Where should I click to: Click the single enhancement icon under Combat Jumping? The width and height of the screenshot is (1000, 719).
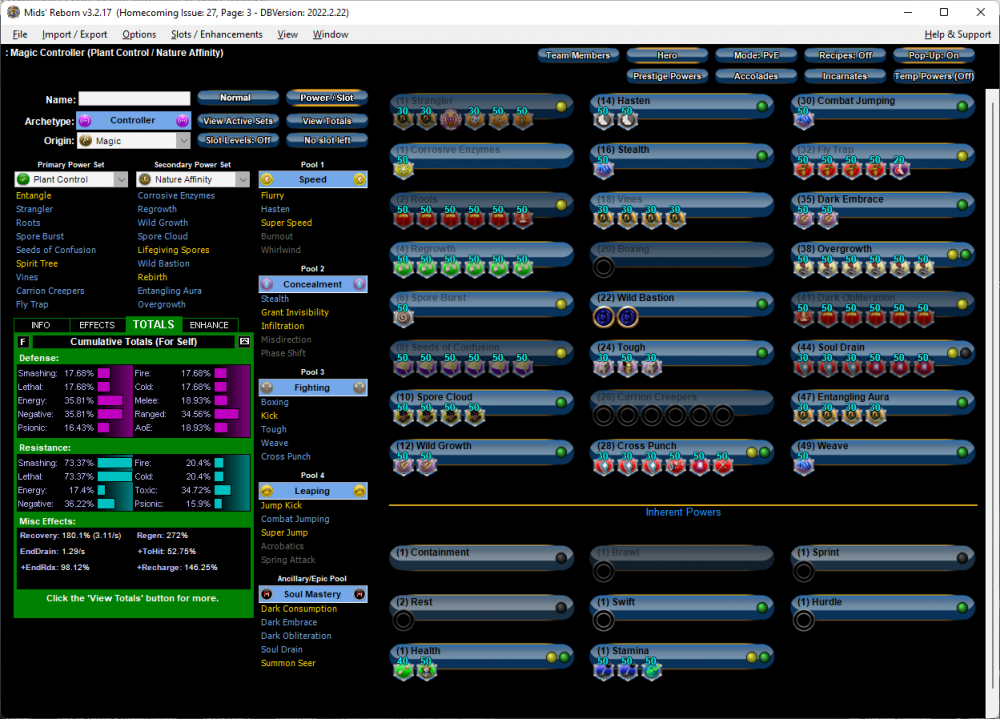tap(804, 120)
